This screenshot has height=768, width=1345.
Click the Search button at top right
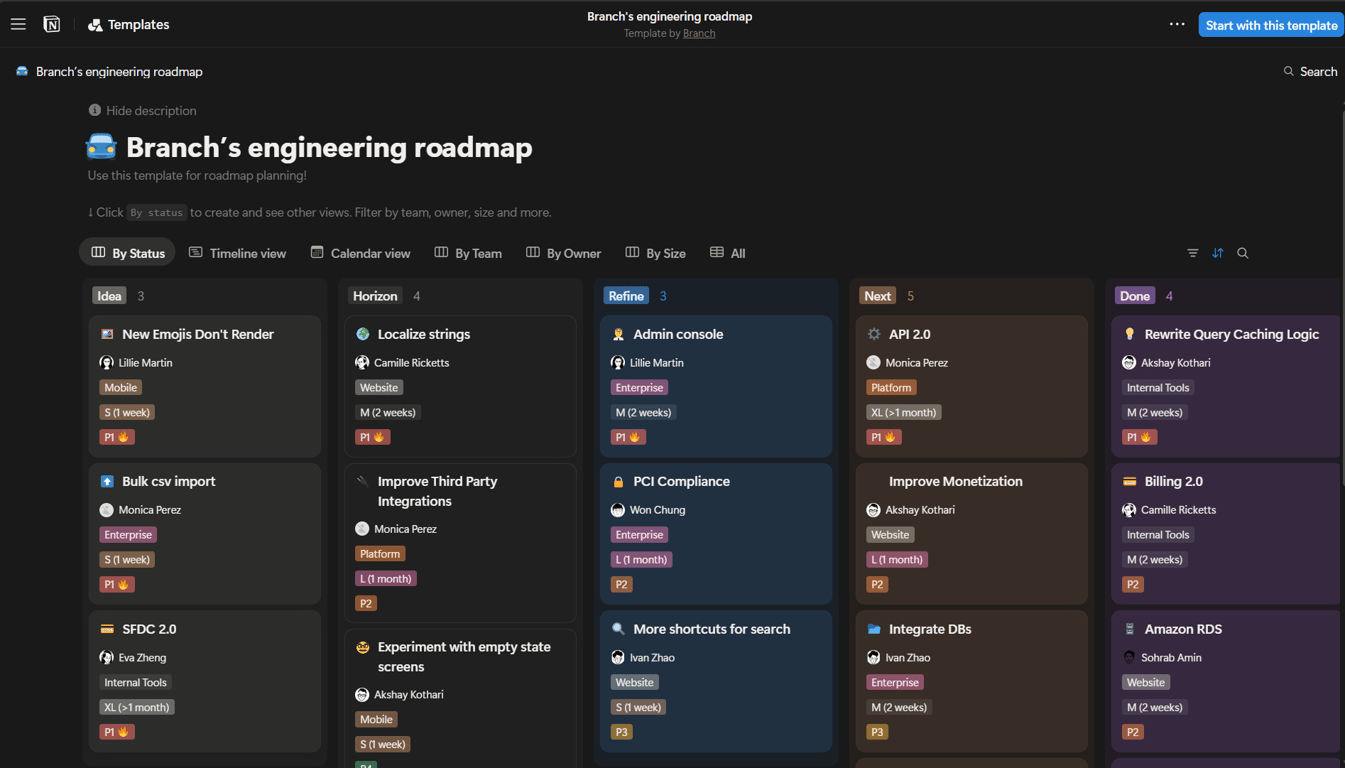1310,71
